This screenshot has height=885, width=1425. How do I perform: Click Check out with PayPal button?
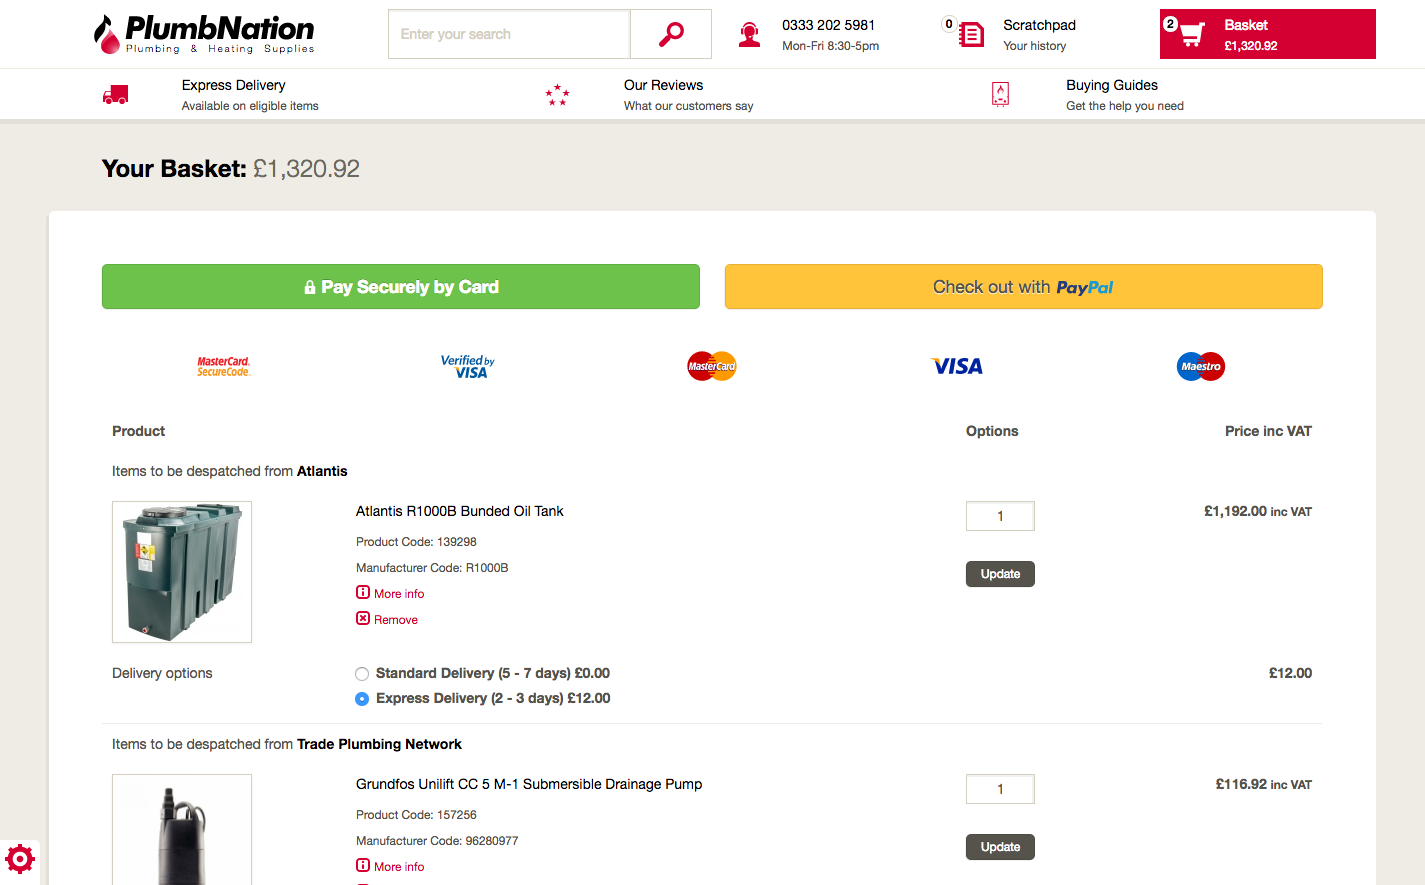coord(1024,287)
